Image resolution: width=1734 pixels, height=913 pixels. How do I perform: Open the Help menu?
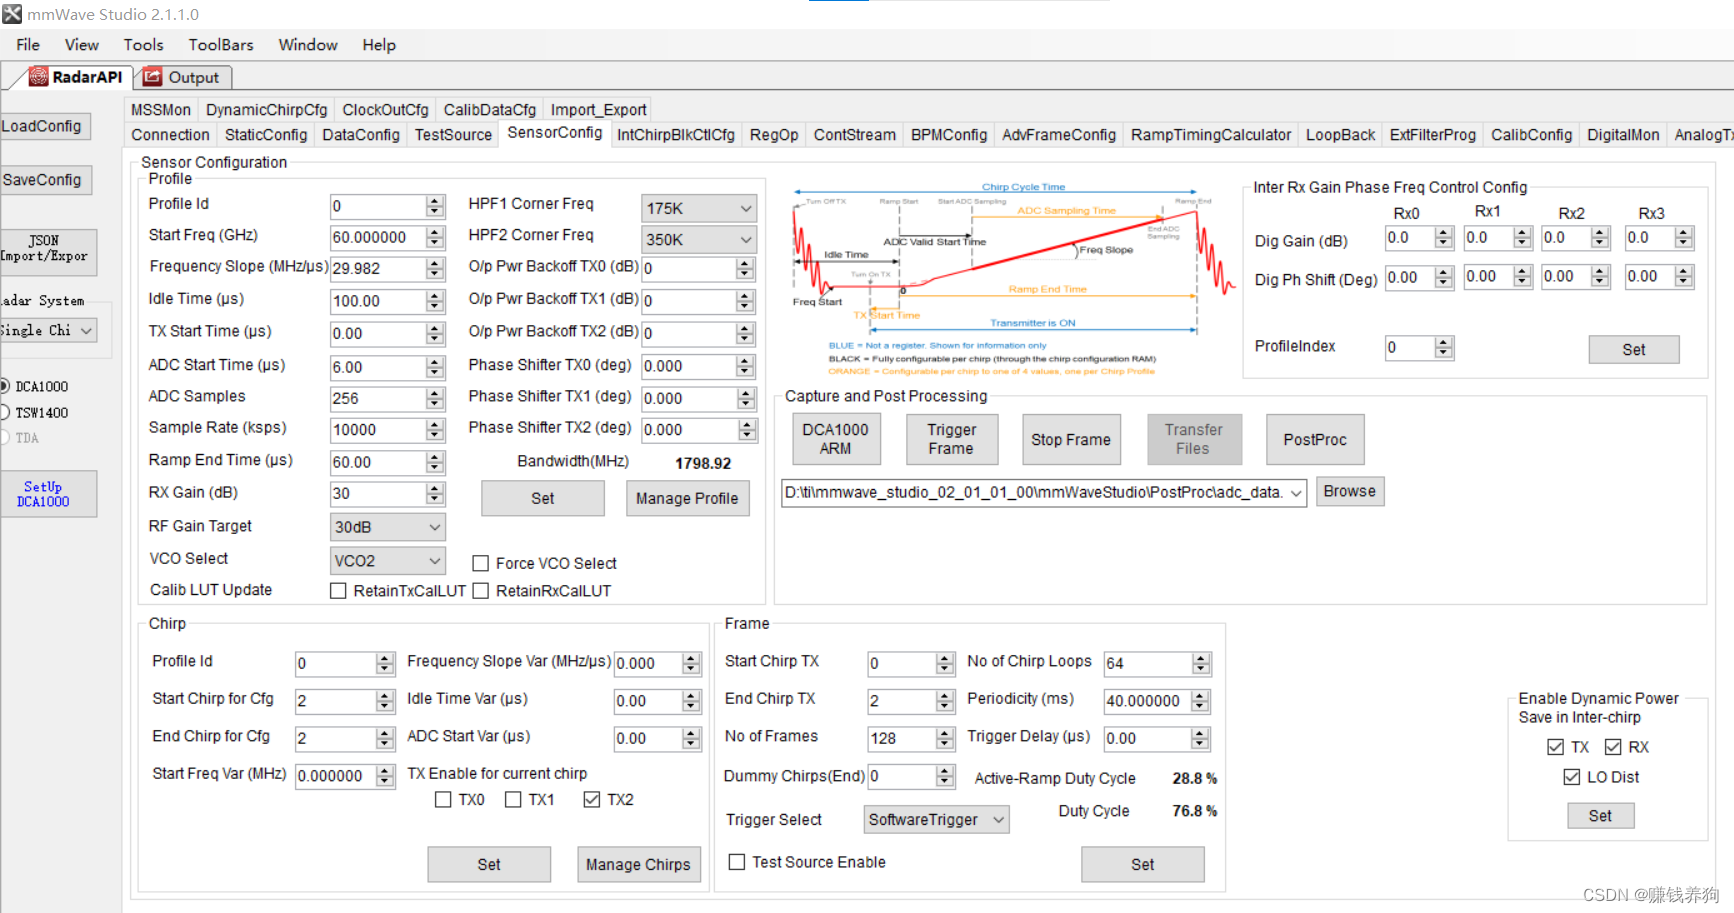coord(379,45)
